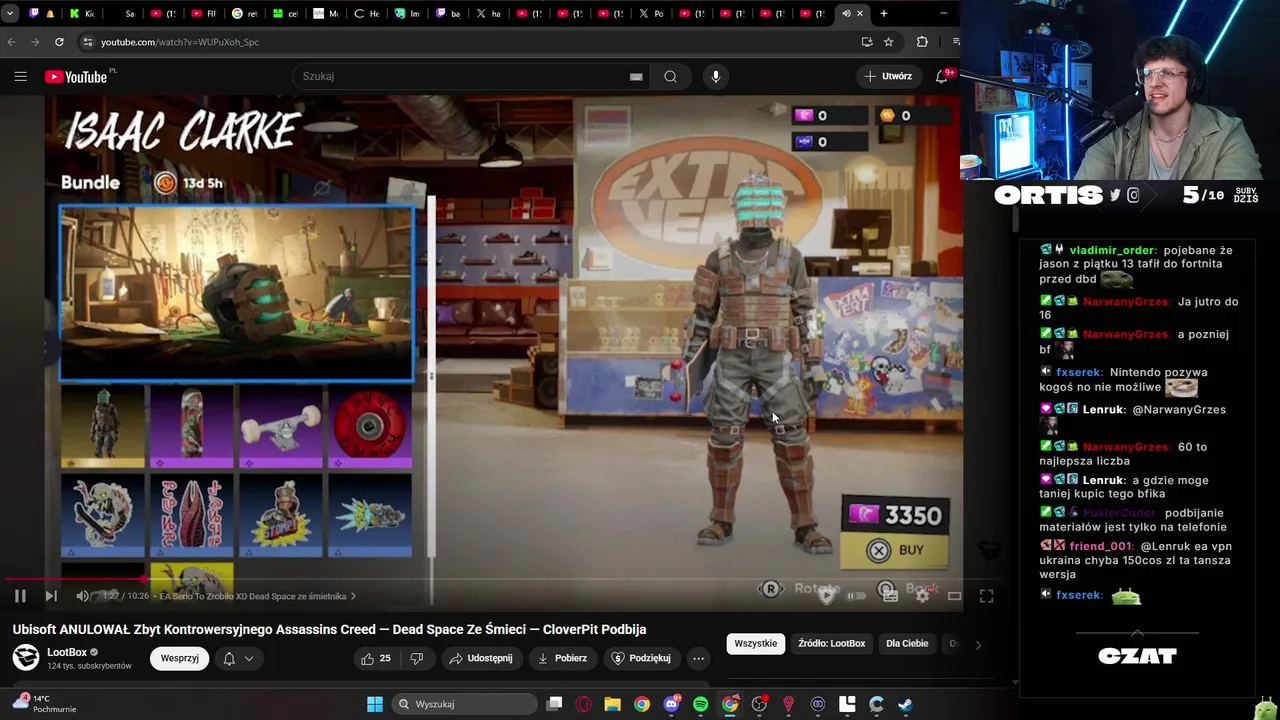Open Windows Start menu
1280x720 pixels.
pos(375,704)
